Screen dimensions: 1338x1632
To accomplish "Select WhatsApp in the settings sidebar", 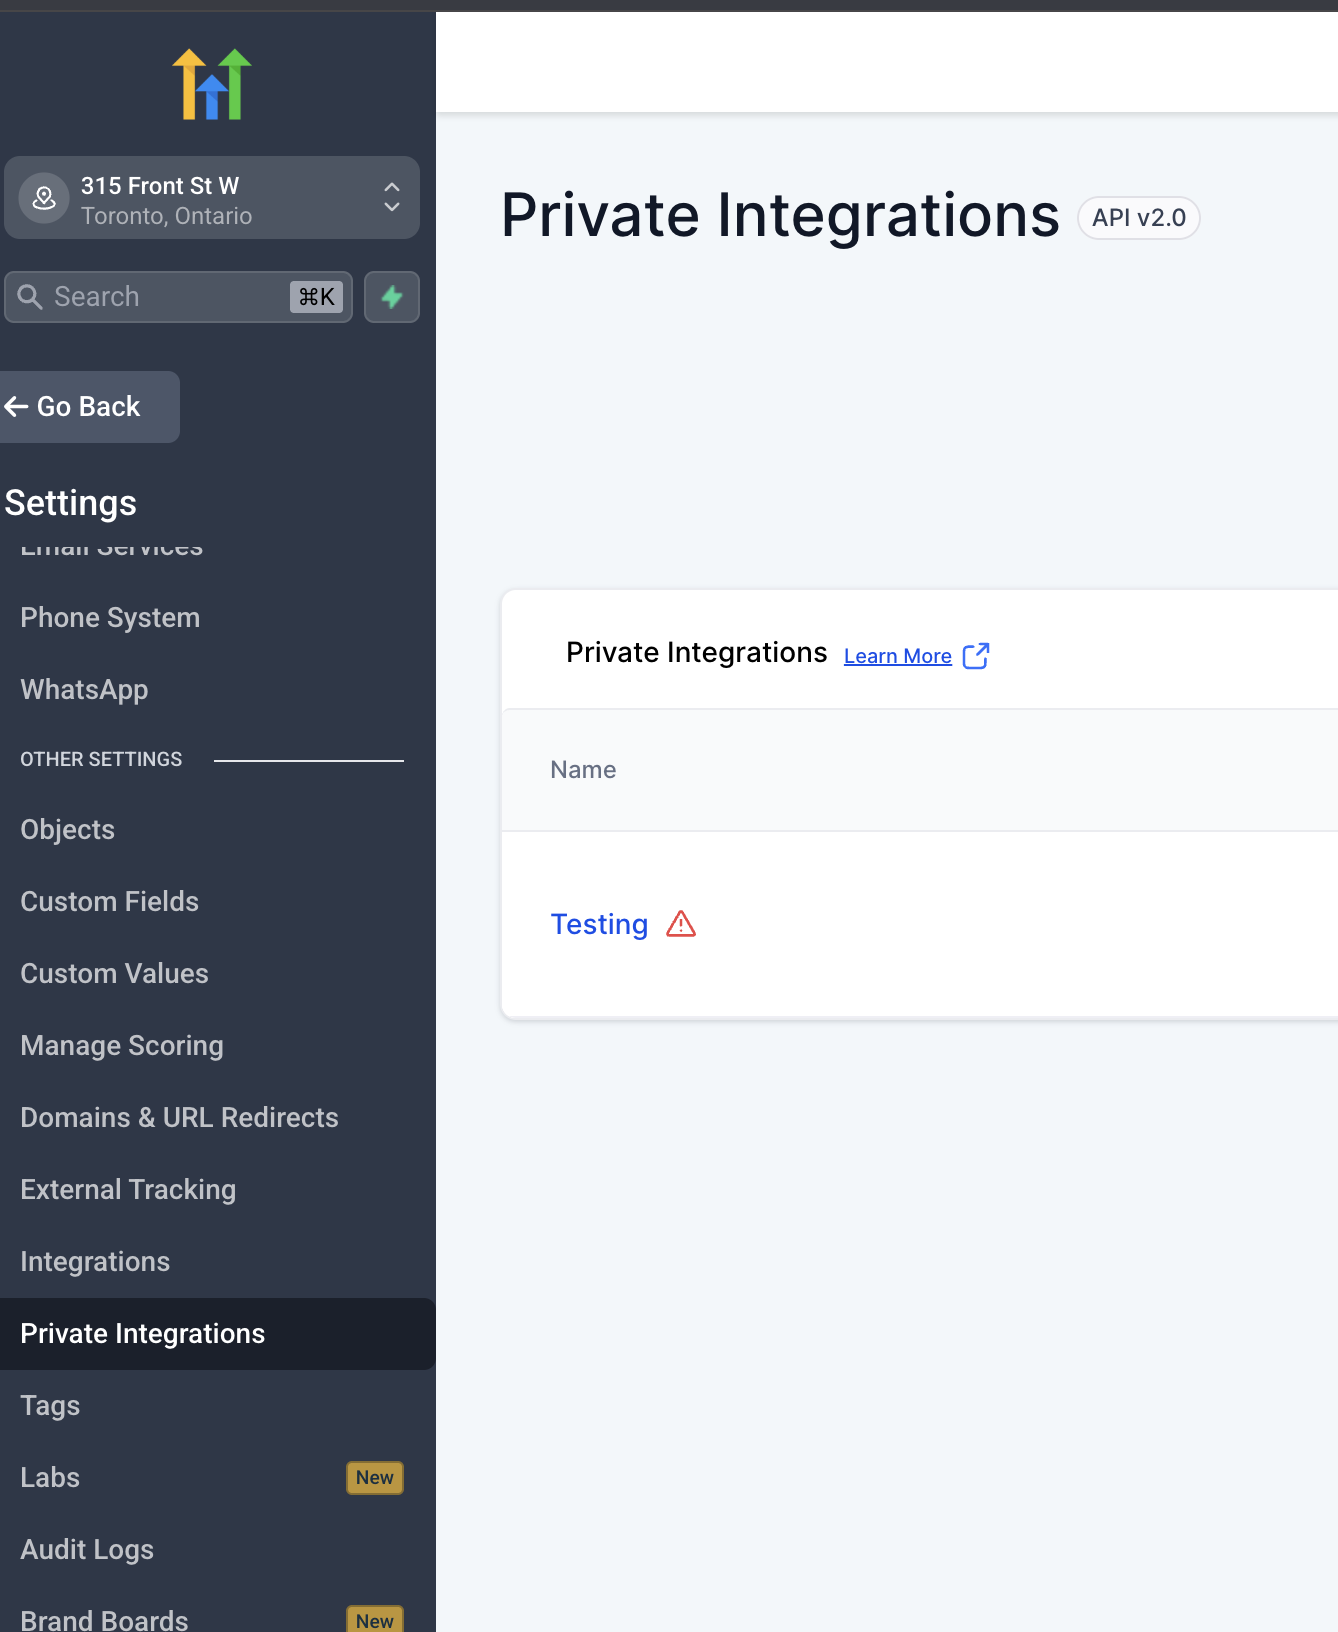I will (84, 690).
